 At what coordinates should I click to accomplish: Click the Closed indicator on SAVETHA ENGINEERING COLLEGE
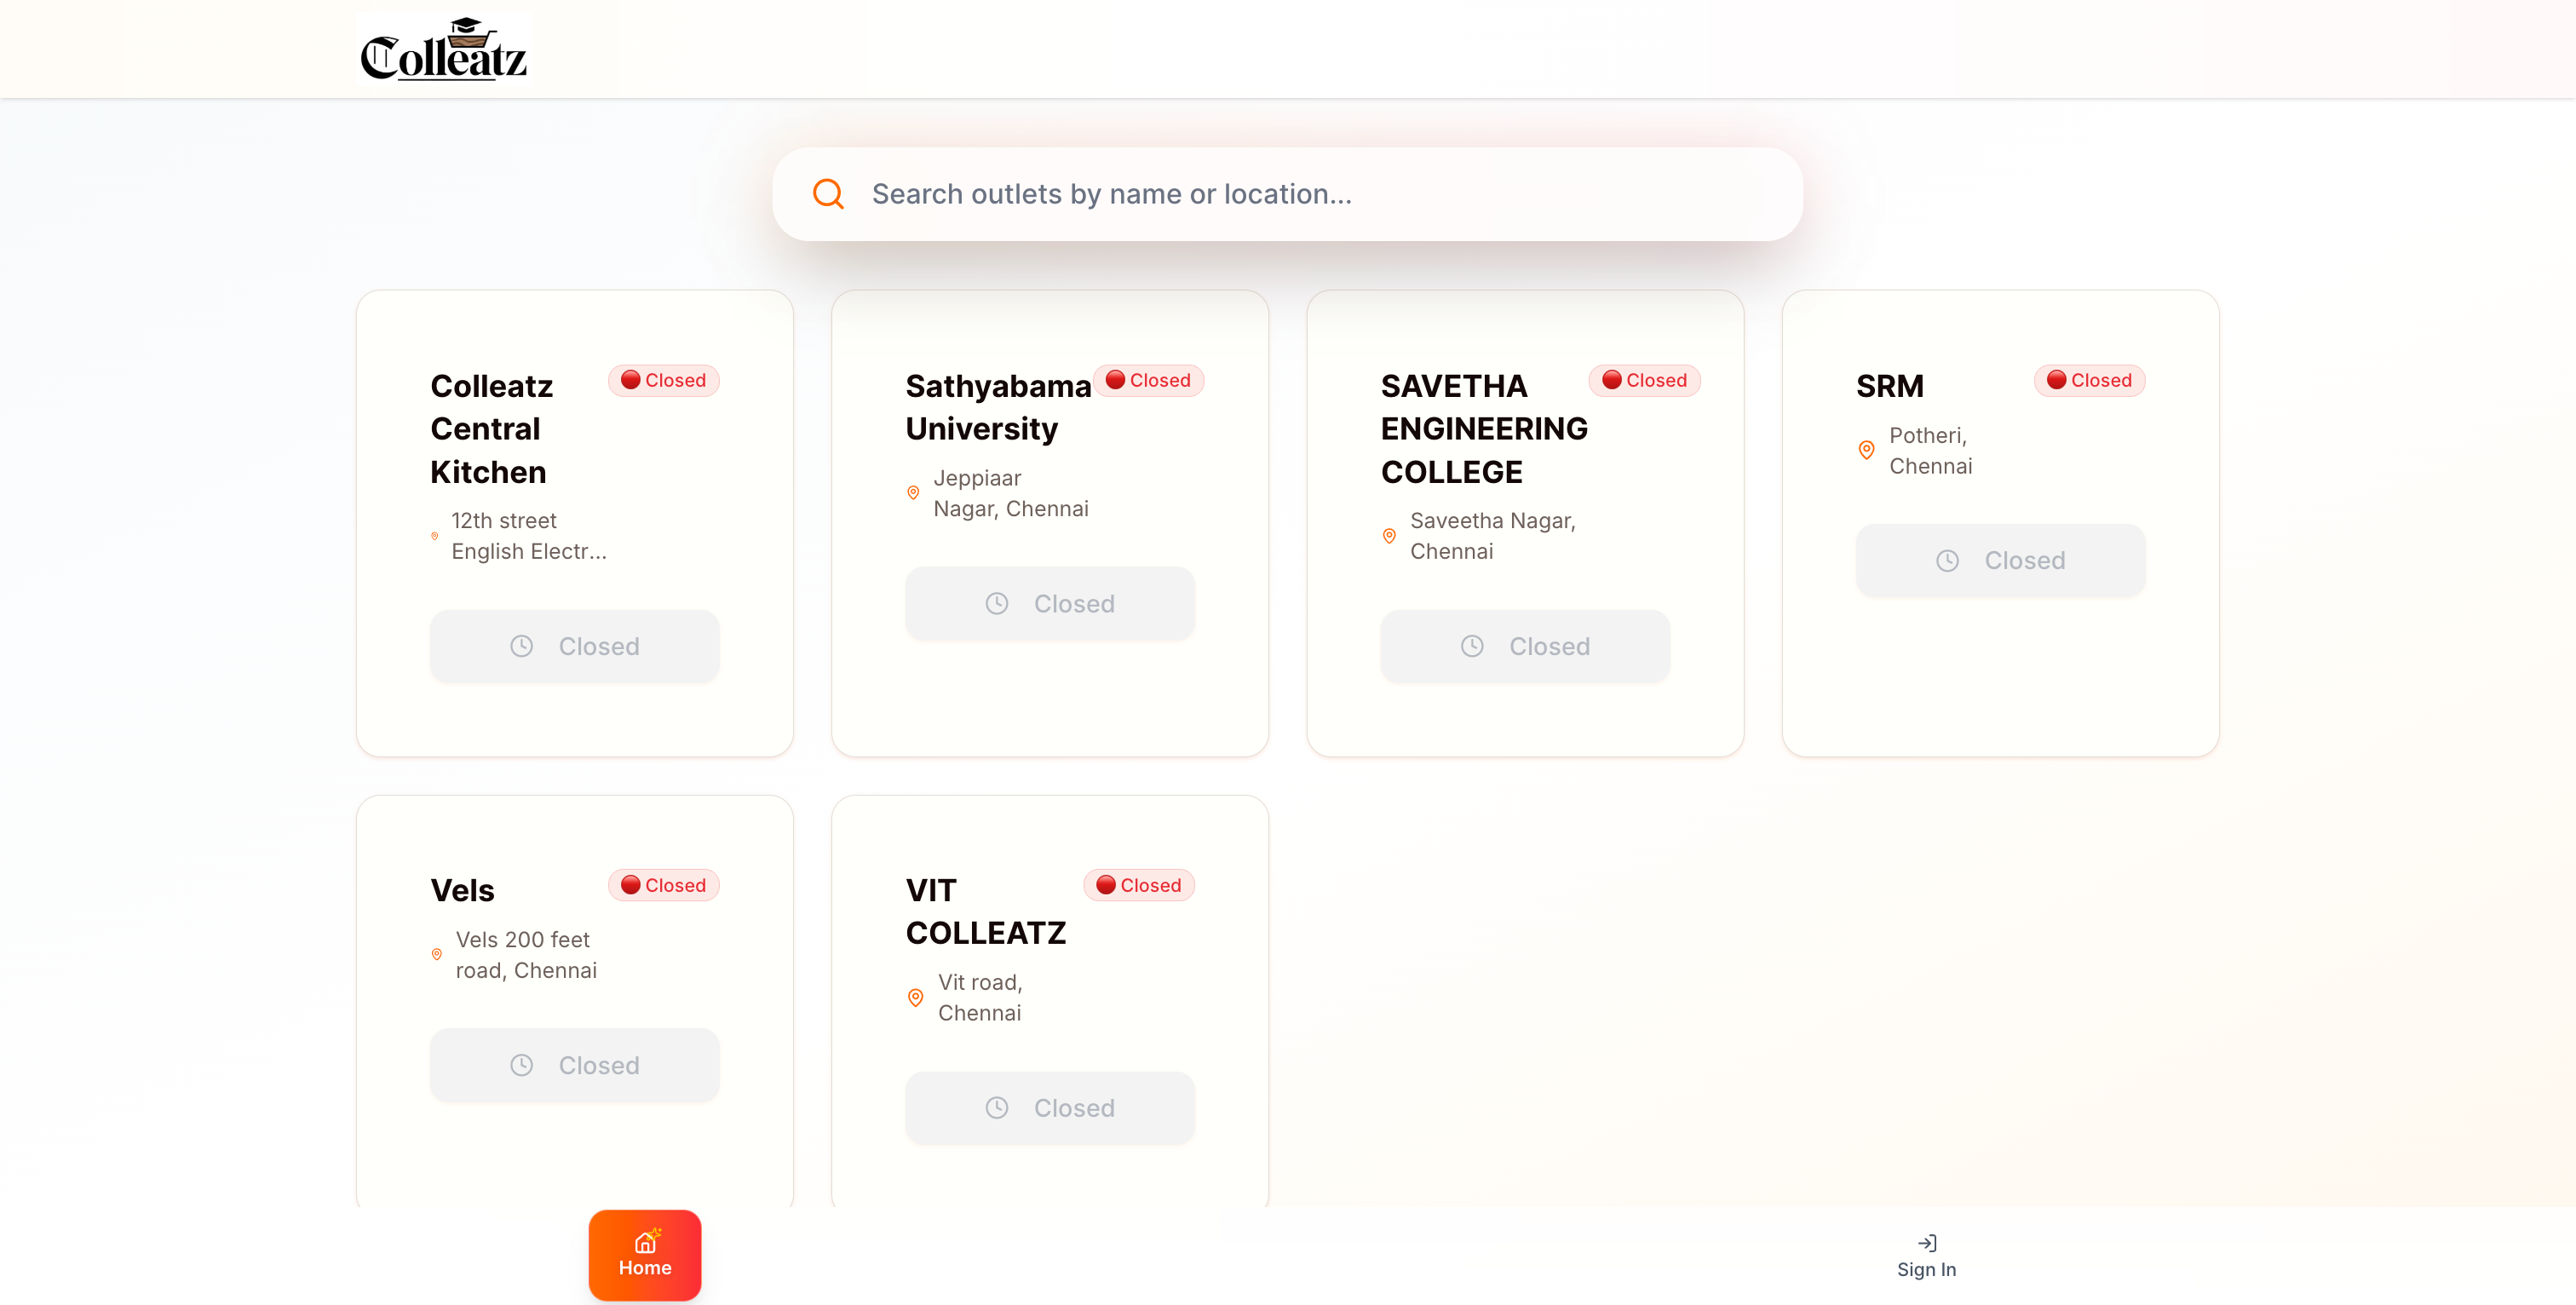[1644, 380]
